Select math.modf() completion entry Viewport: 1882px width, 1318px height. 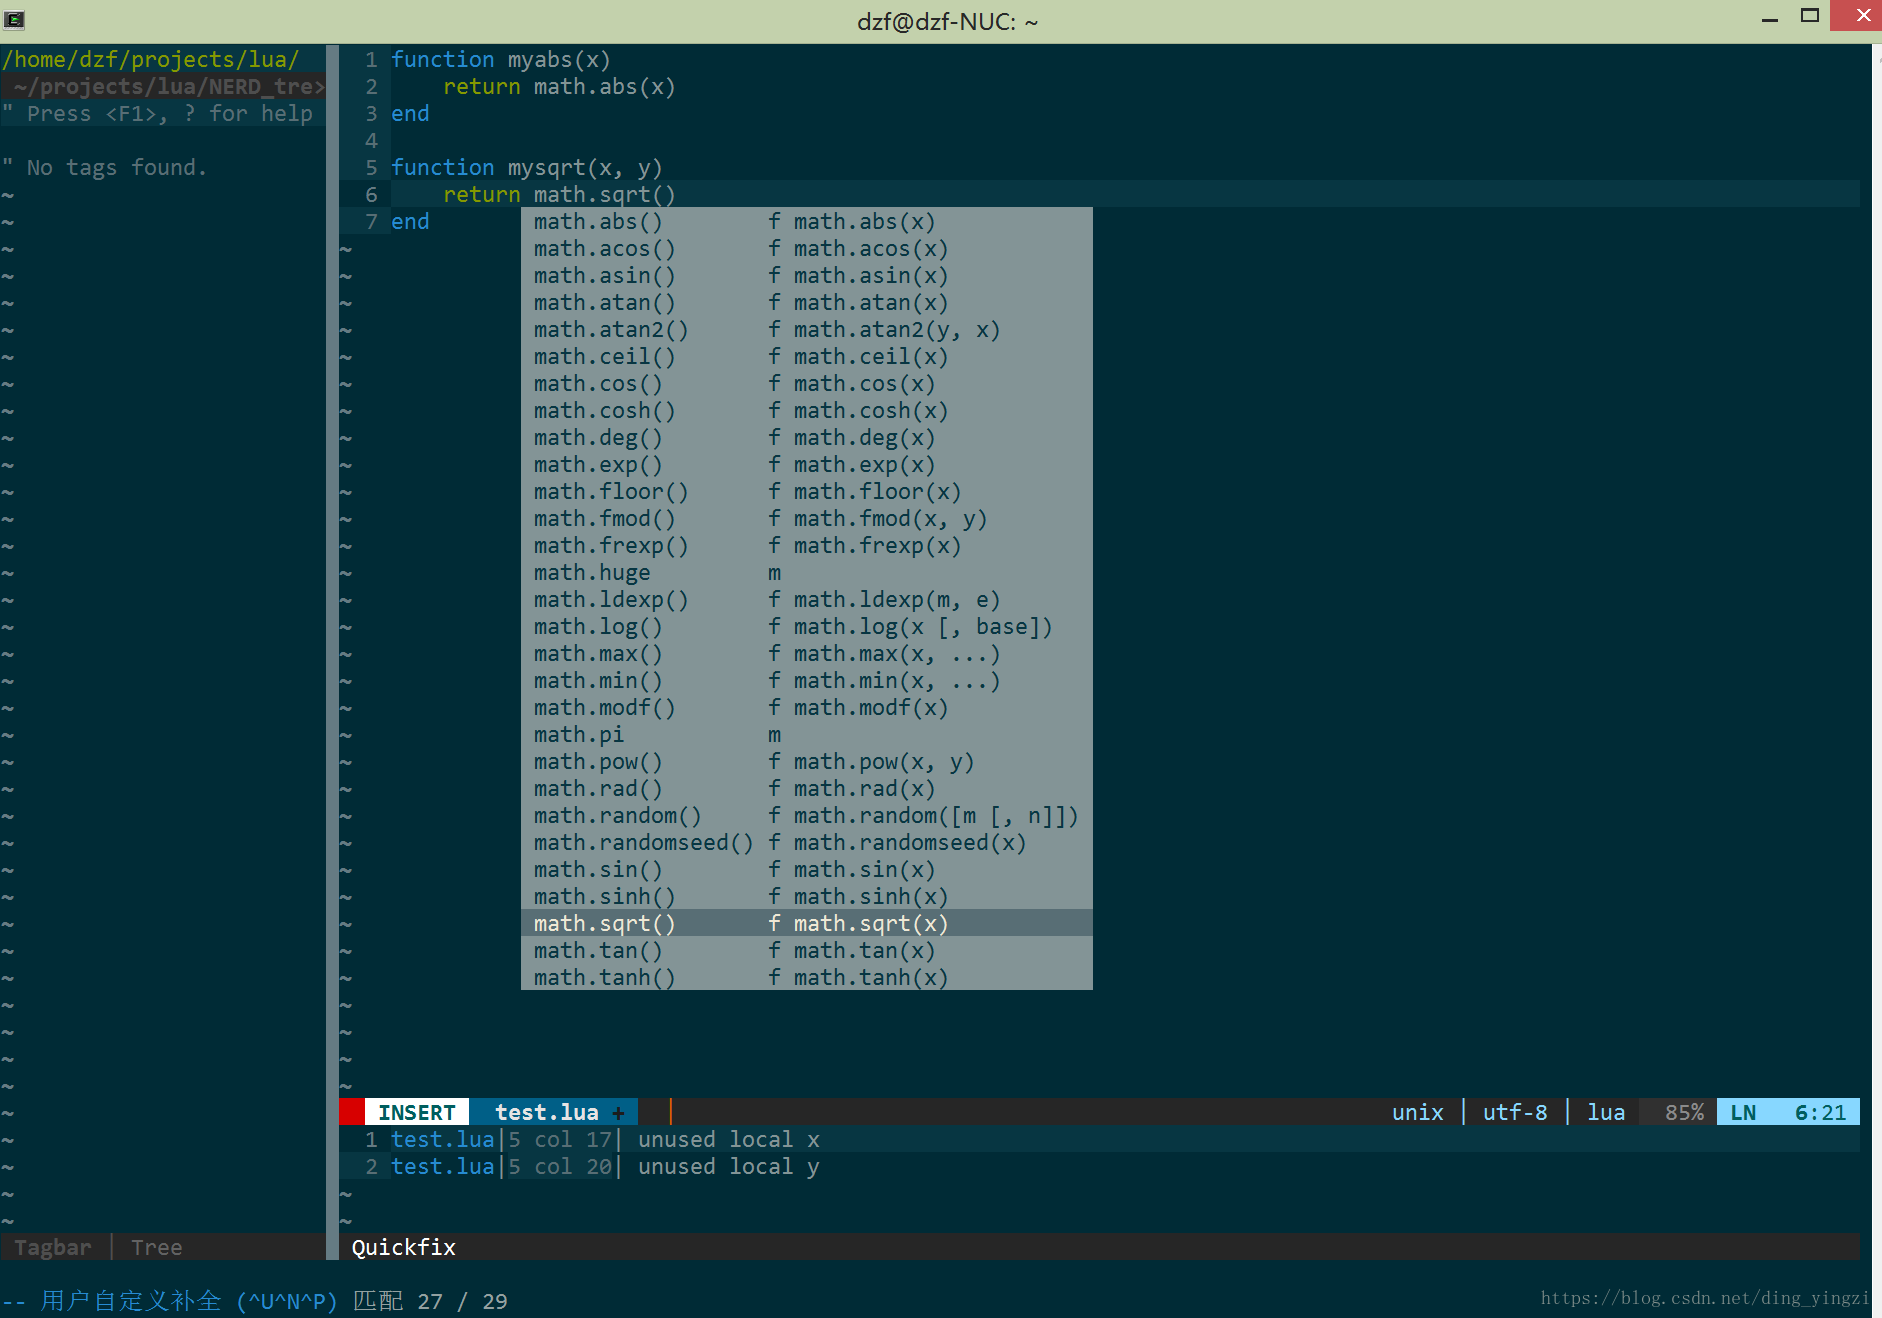[807, 708]
